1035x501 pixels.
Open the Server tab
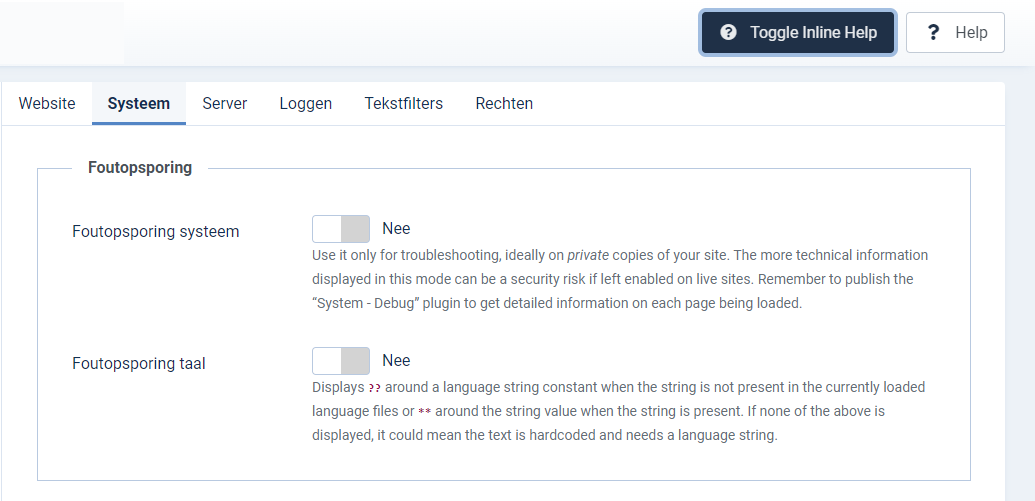225,103
